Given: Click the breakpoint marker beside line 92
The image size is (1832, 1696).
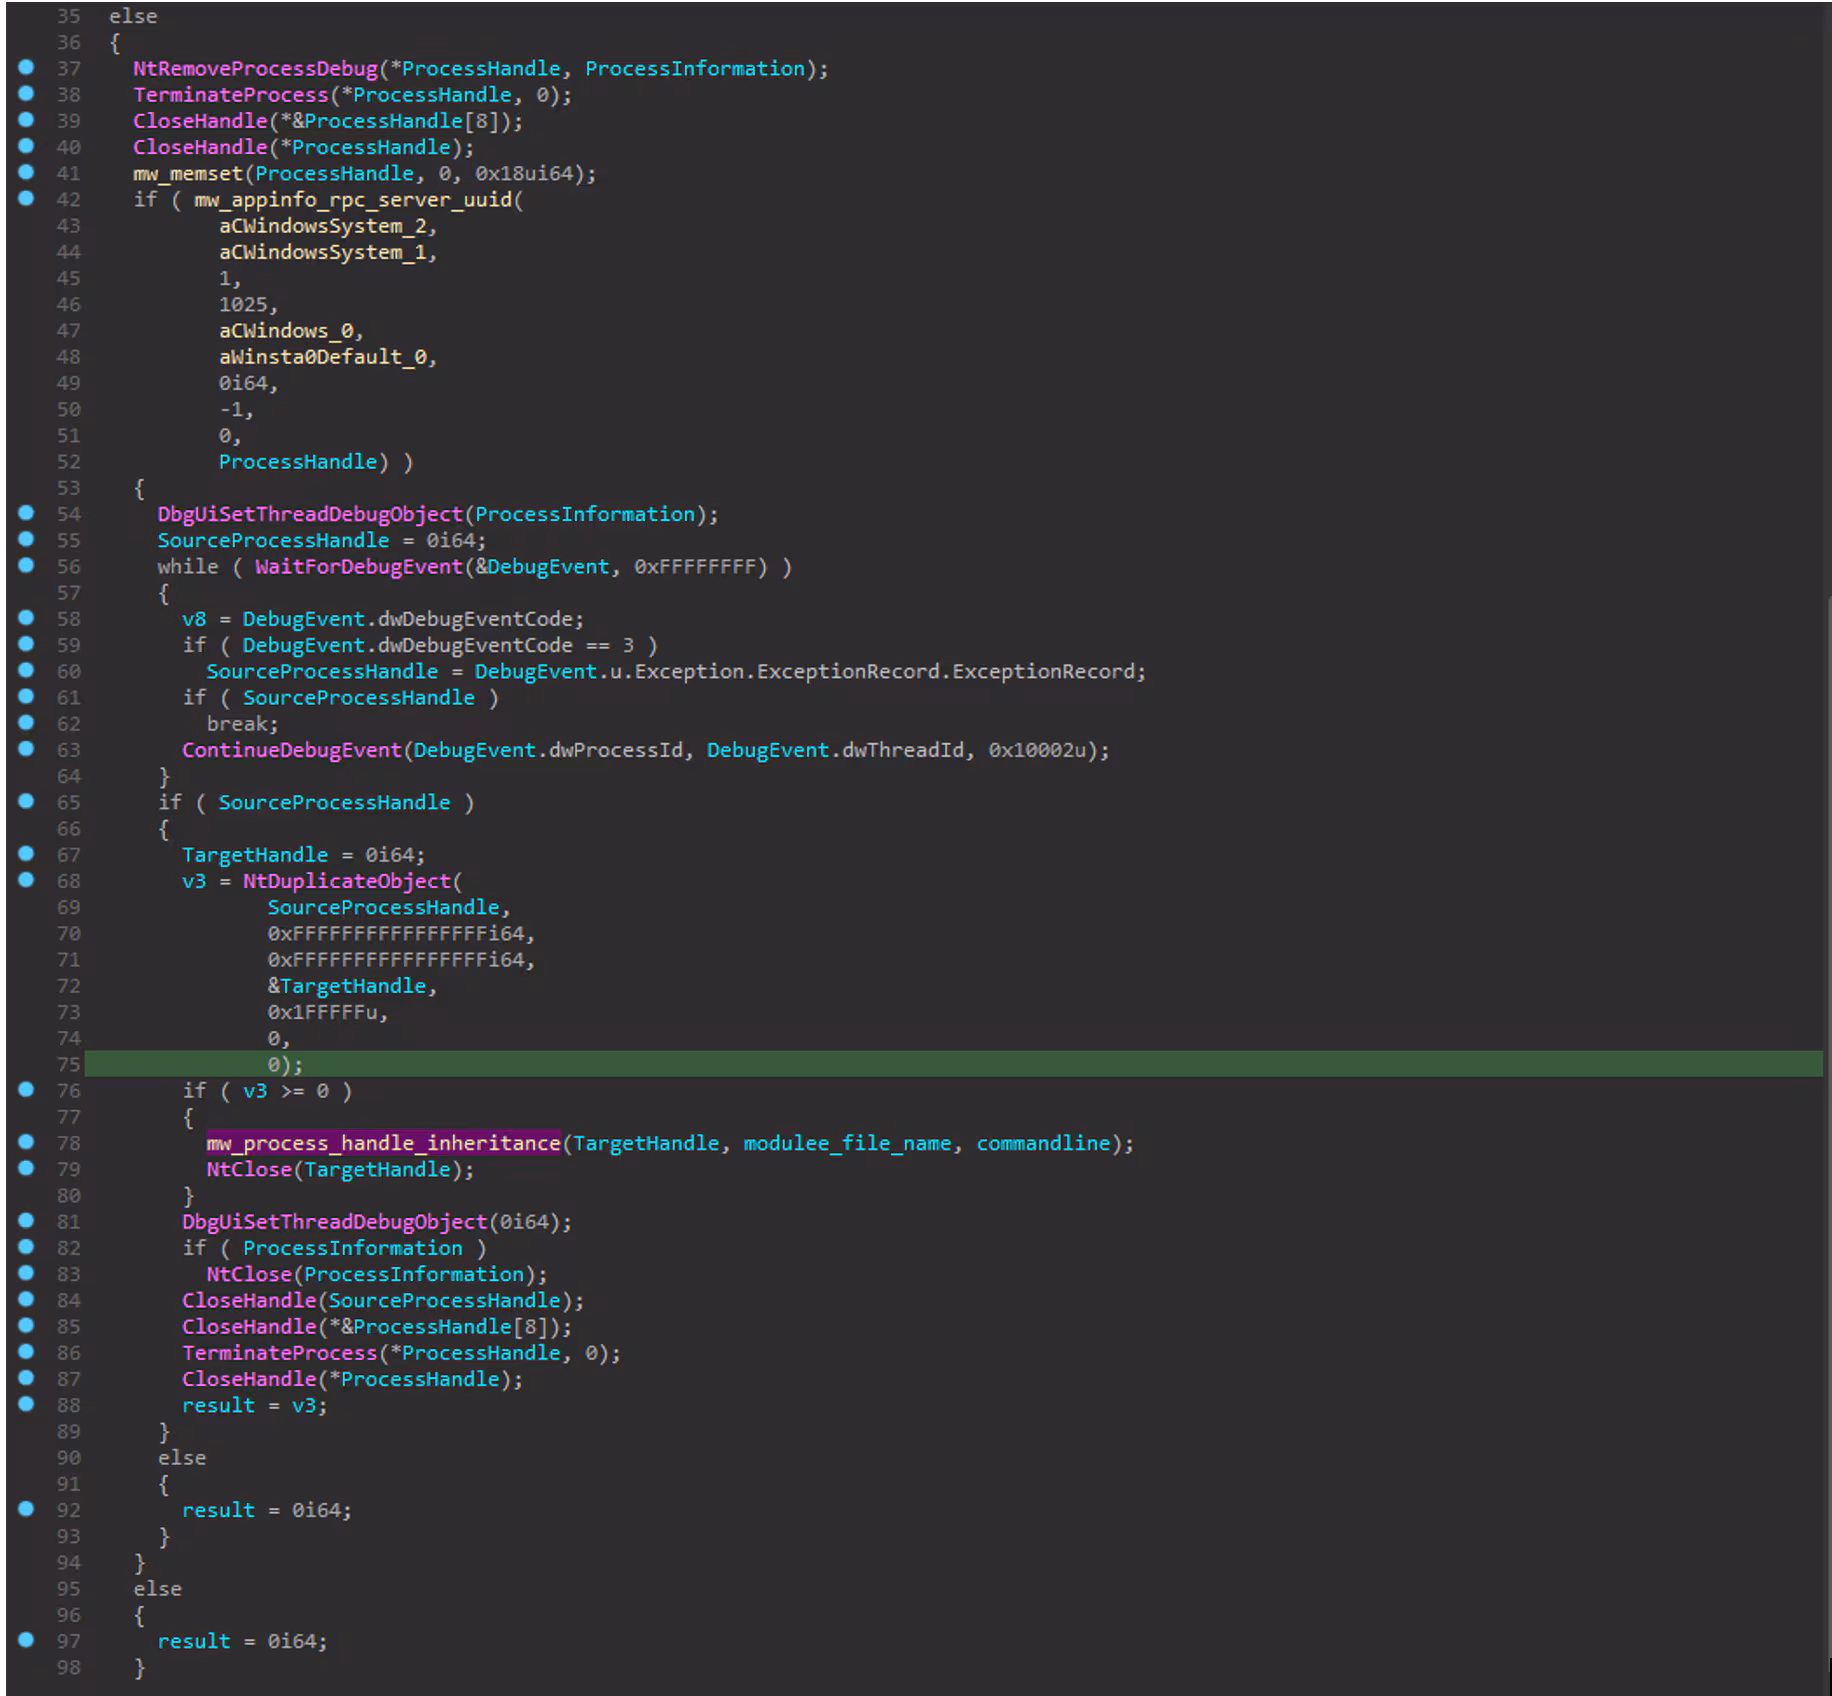Looking at the screenshot, I should (26, 1509).
